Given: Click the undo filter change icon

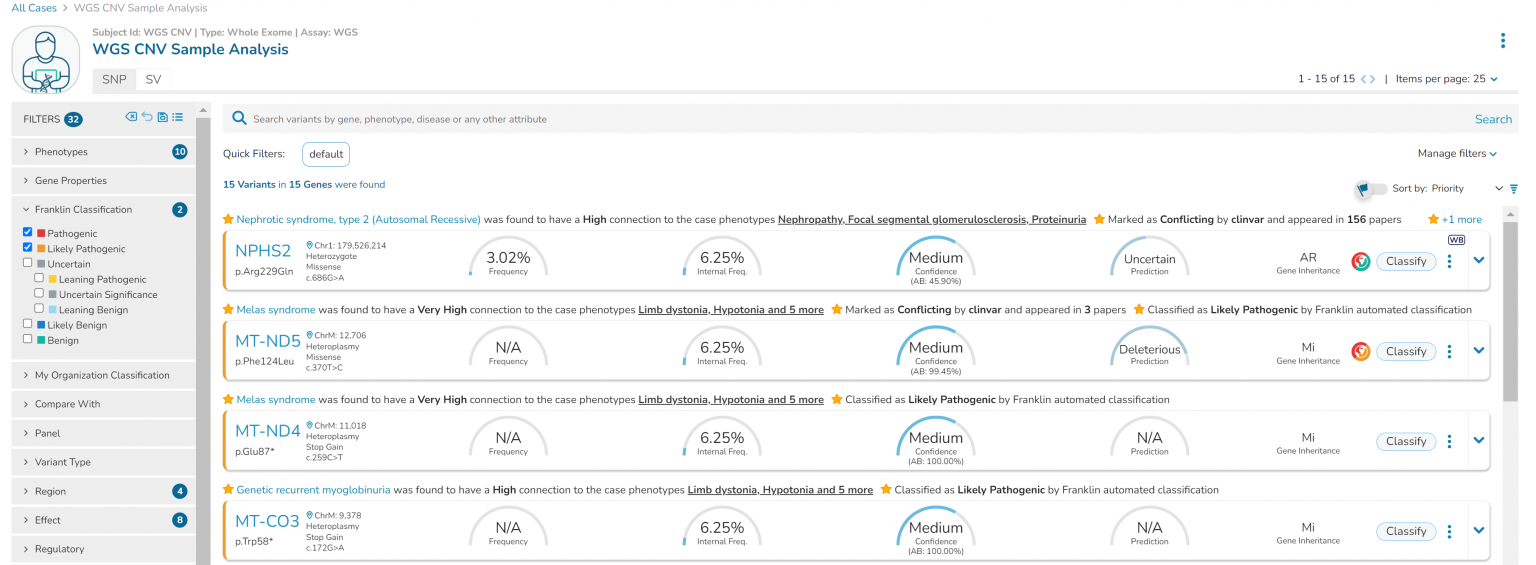Looking at the screenshot, I should 147,117.
